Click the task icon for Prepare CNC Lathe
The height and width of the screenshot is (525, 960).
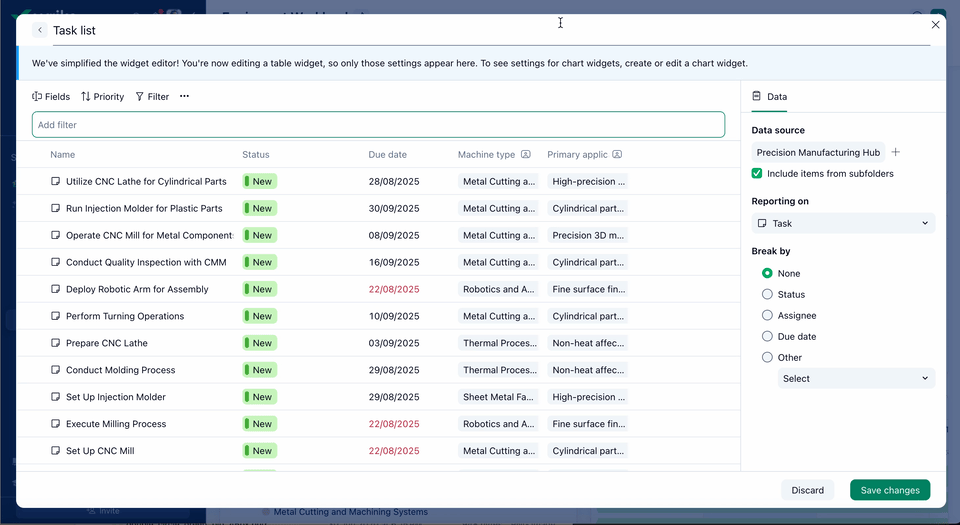point(56,343)
